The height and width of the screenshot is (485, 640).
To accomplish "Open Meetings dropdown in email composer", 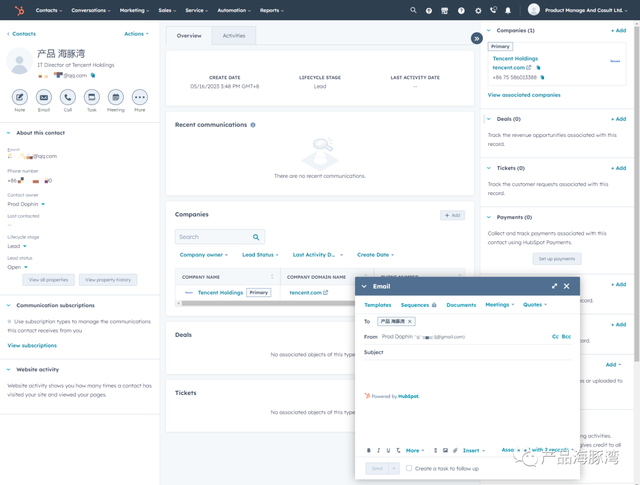I will pos(500,305).
